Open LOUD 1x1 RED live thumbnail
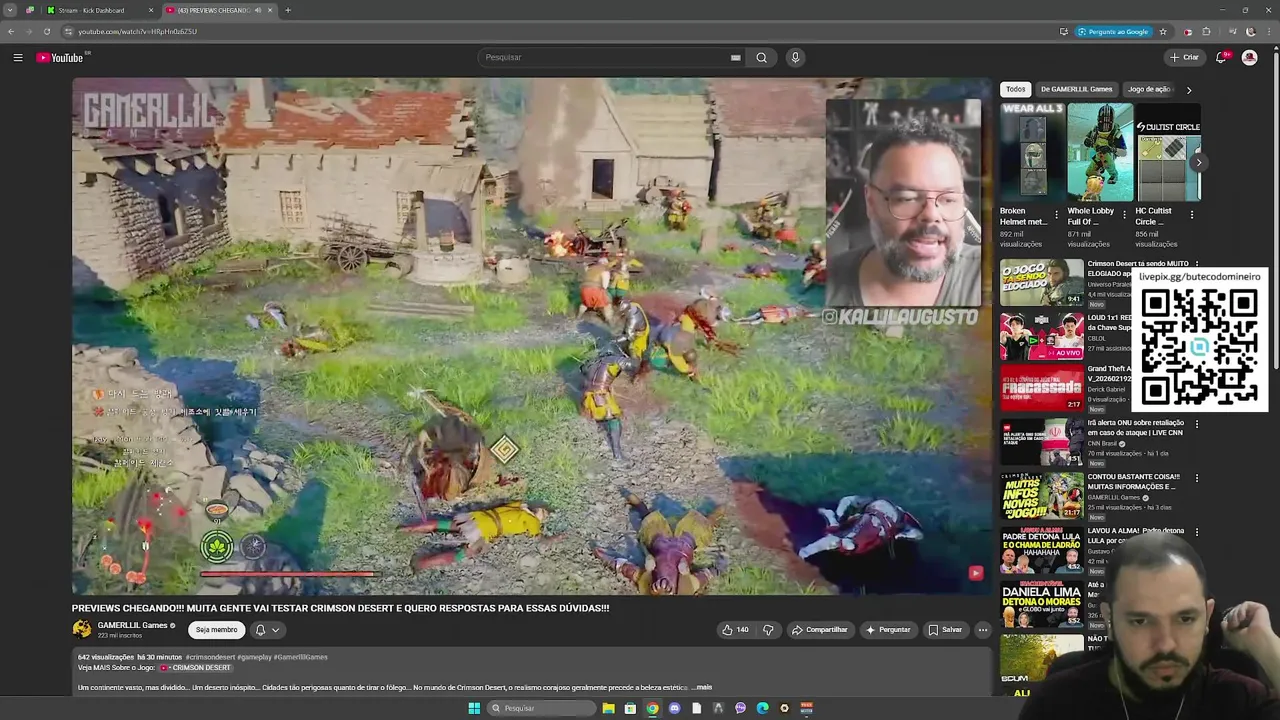Image resolution: width=1280 pixels, height=720 pixels. 1042,336
